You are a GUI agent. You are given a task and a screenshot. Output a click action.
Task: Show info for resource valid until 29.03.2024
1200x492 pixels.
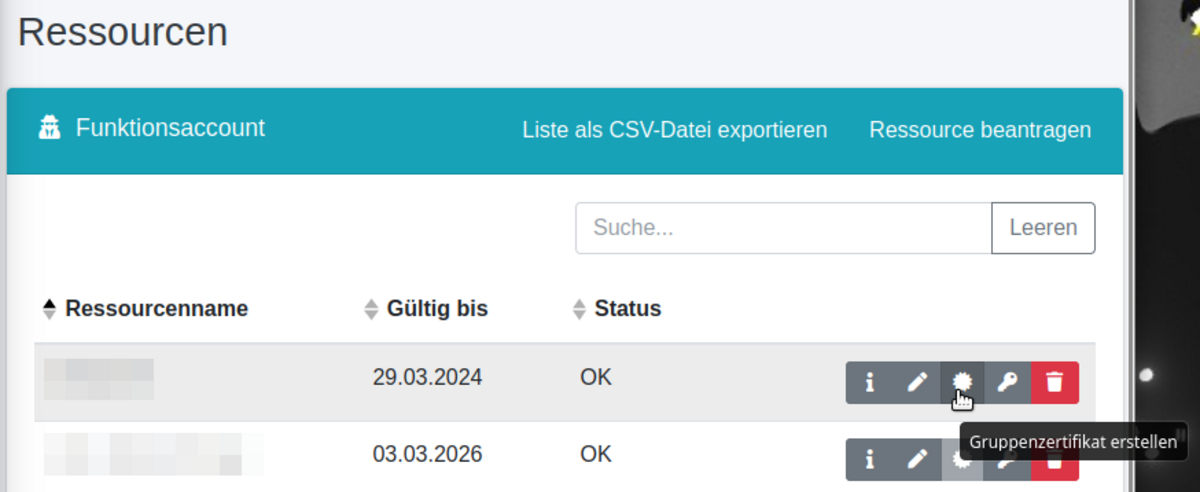[x=869, y=382]
